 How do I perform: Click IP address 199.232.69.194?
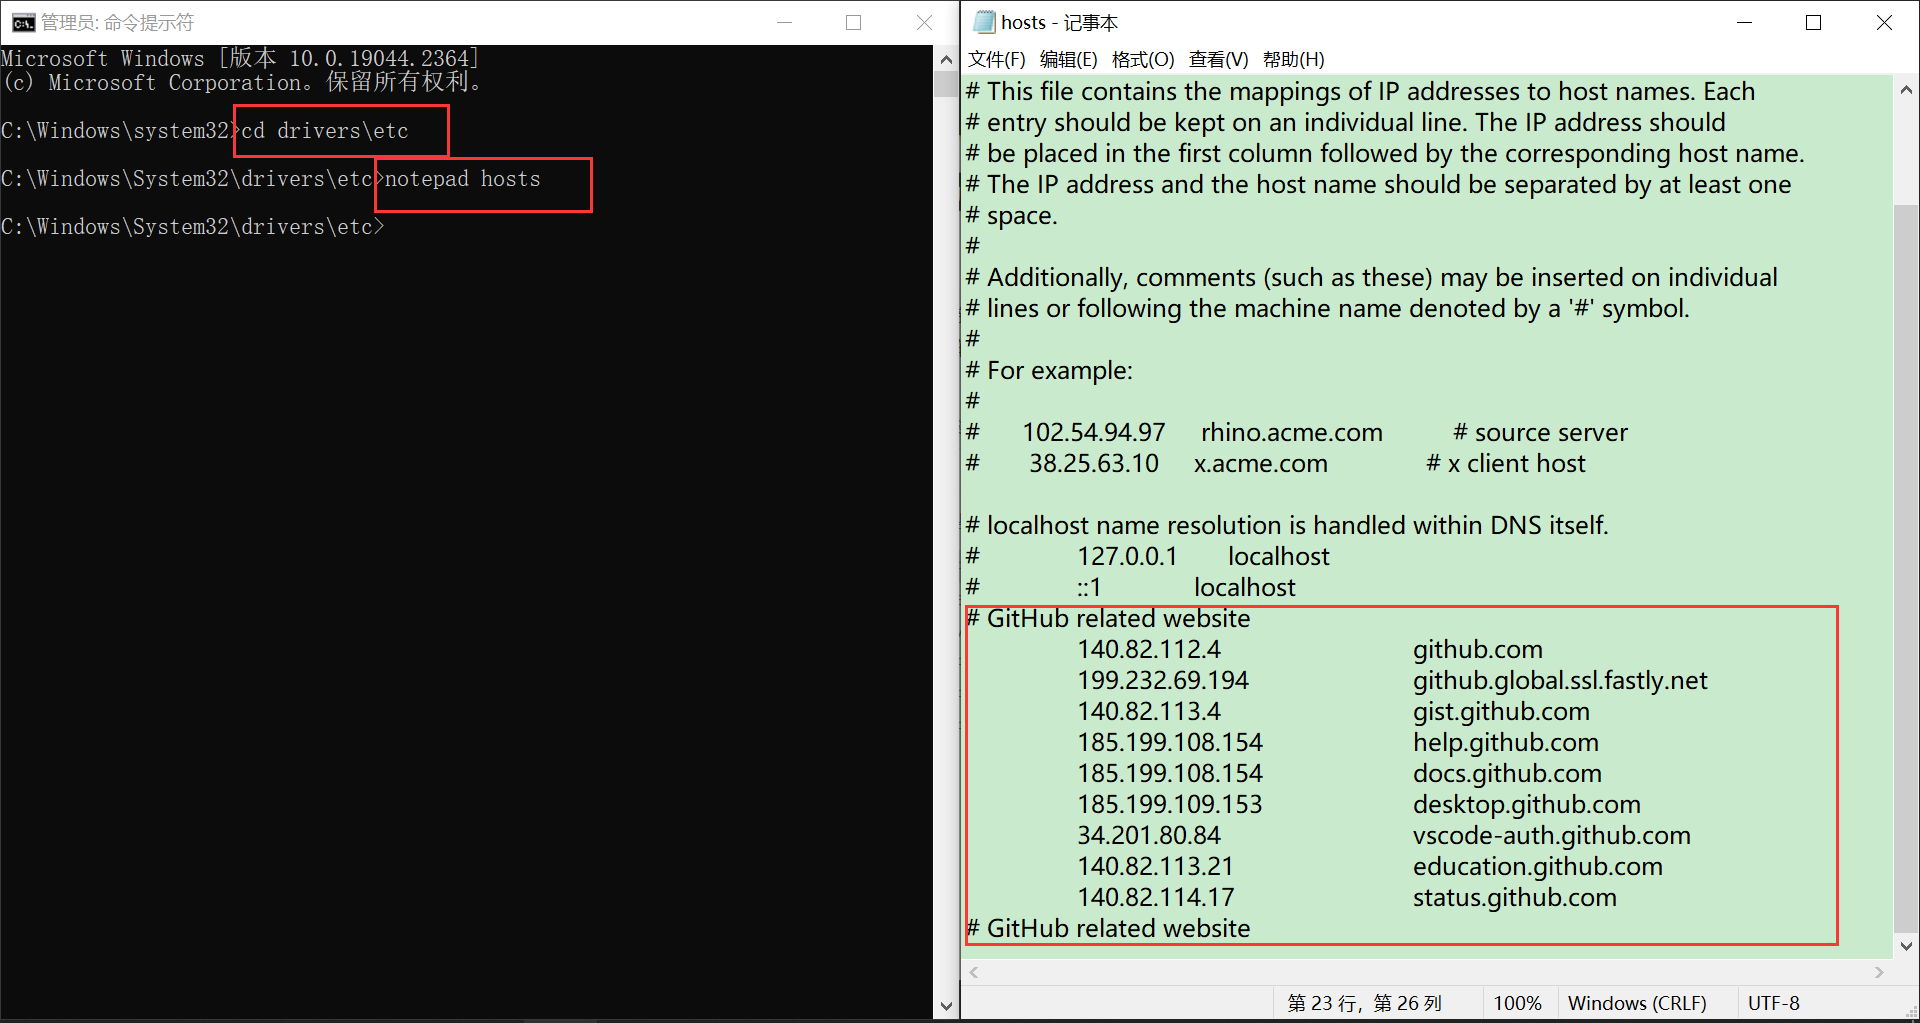(x=1163, y=681)
